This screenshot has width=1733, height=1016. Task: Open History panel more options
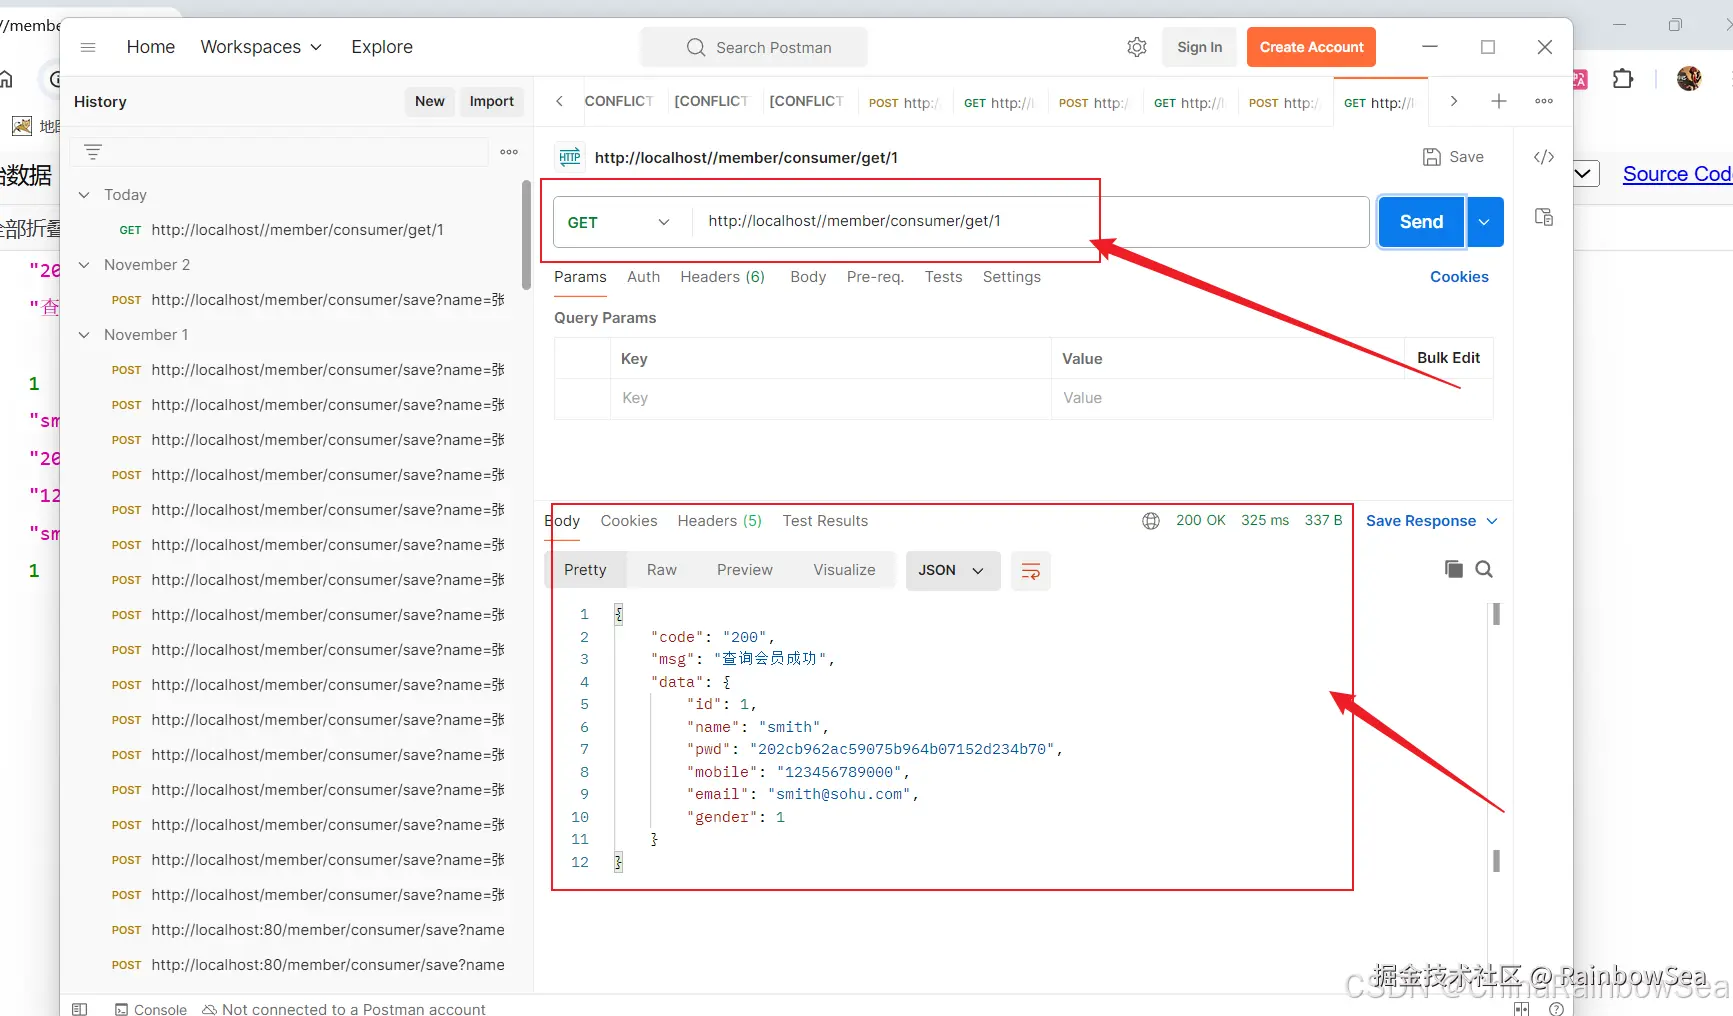click(509, 152)
